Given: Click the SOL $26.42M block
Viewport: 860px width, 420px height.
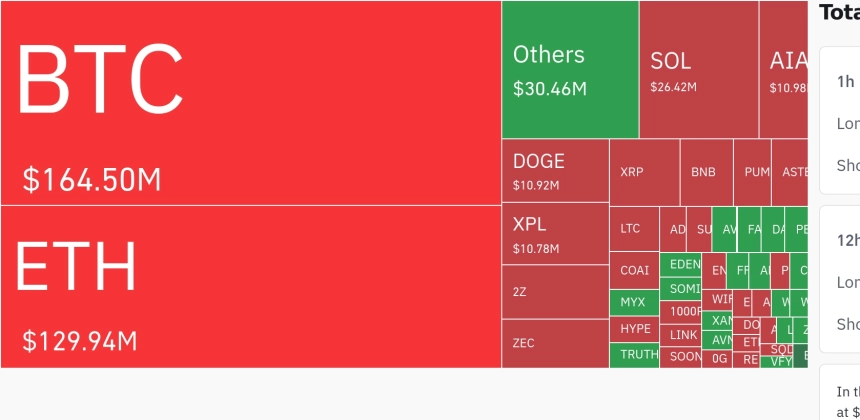Looking at the screenshot, I should point(698,70).
